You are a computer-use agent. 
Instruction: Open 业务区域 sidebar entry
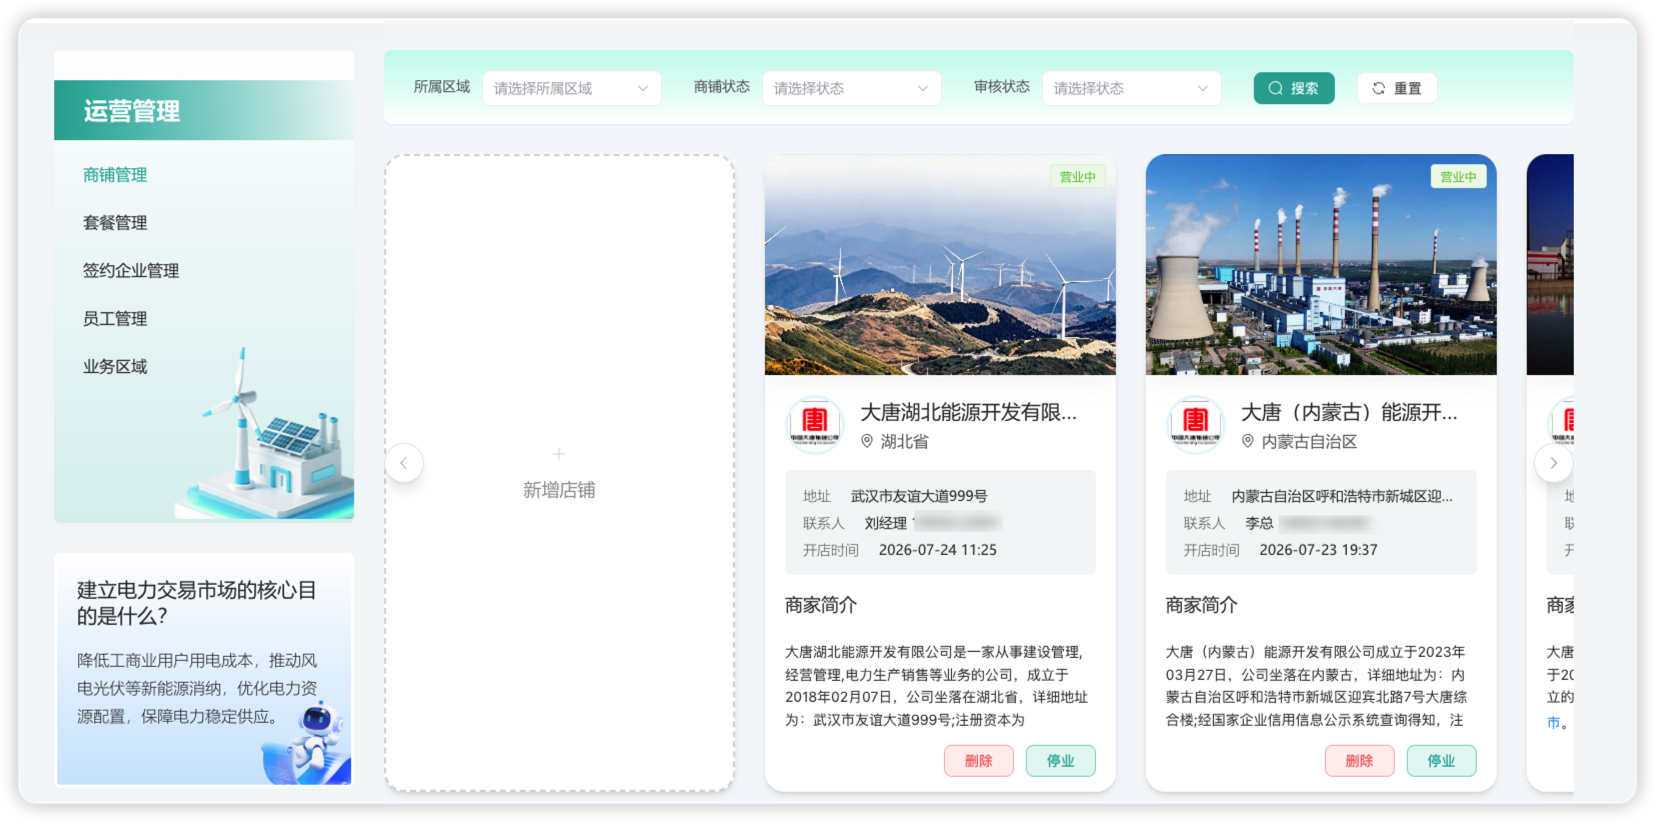click(115, 367)
